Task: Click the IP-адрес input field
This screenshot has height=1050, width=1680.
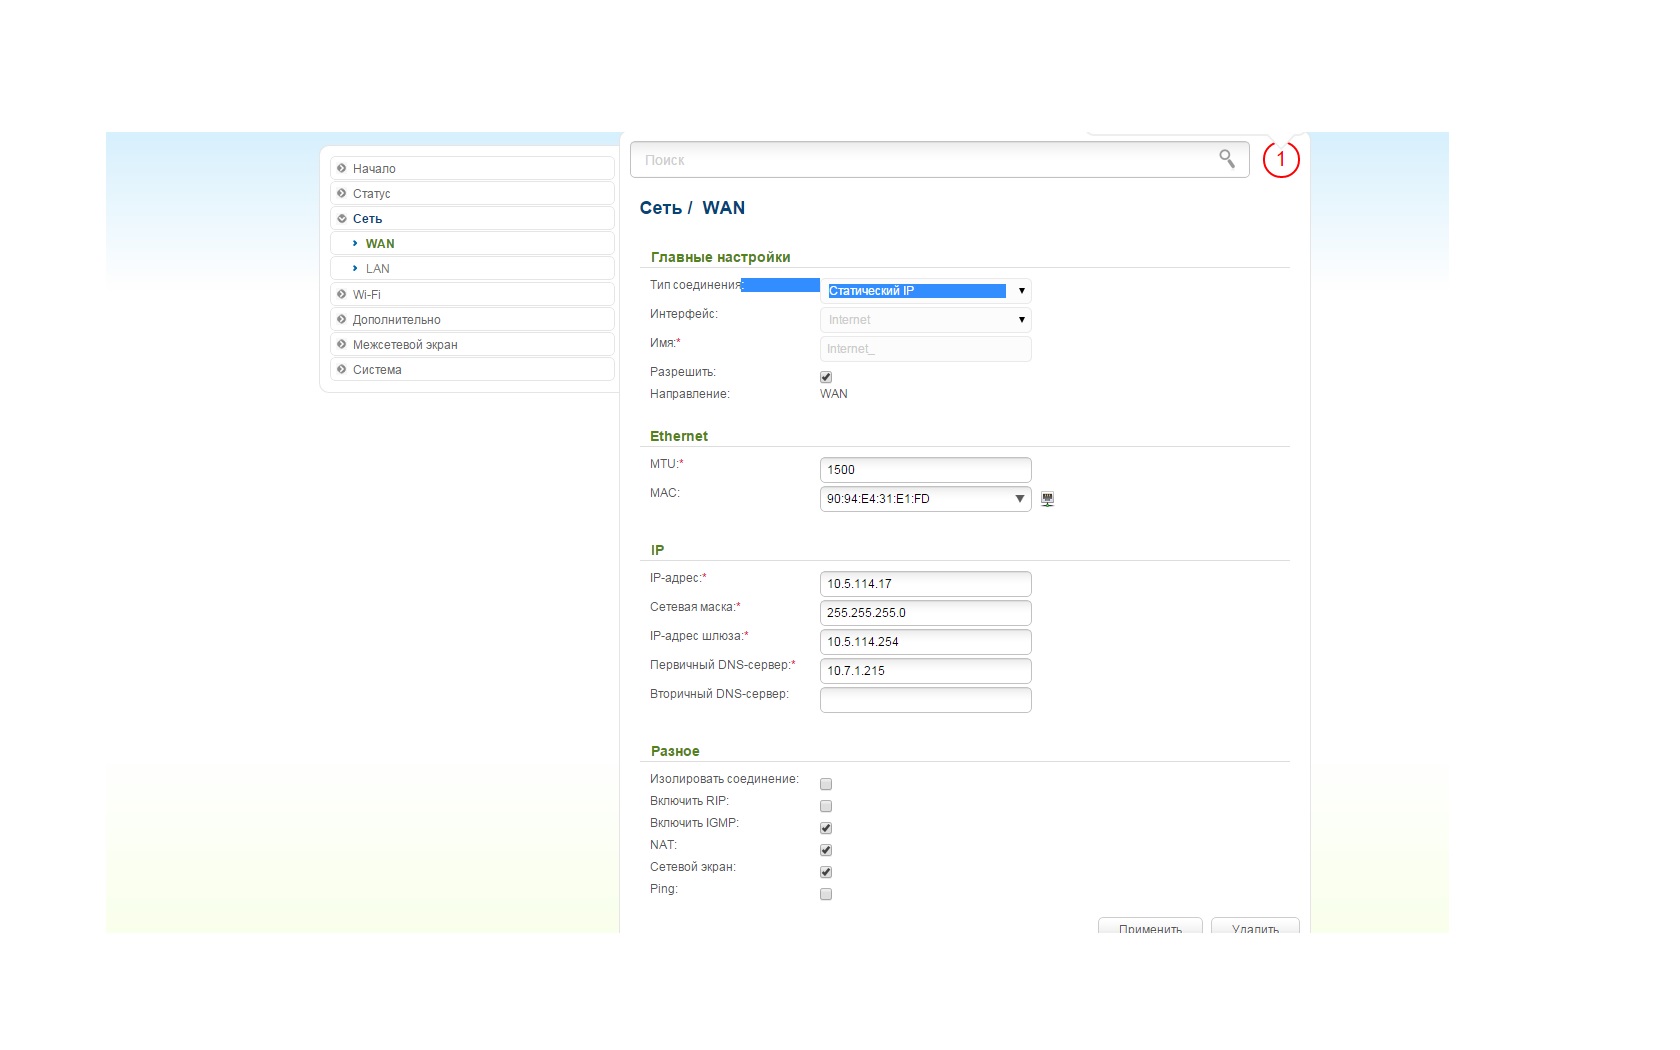Action: tap(924, 584)
